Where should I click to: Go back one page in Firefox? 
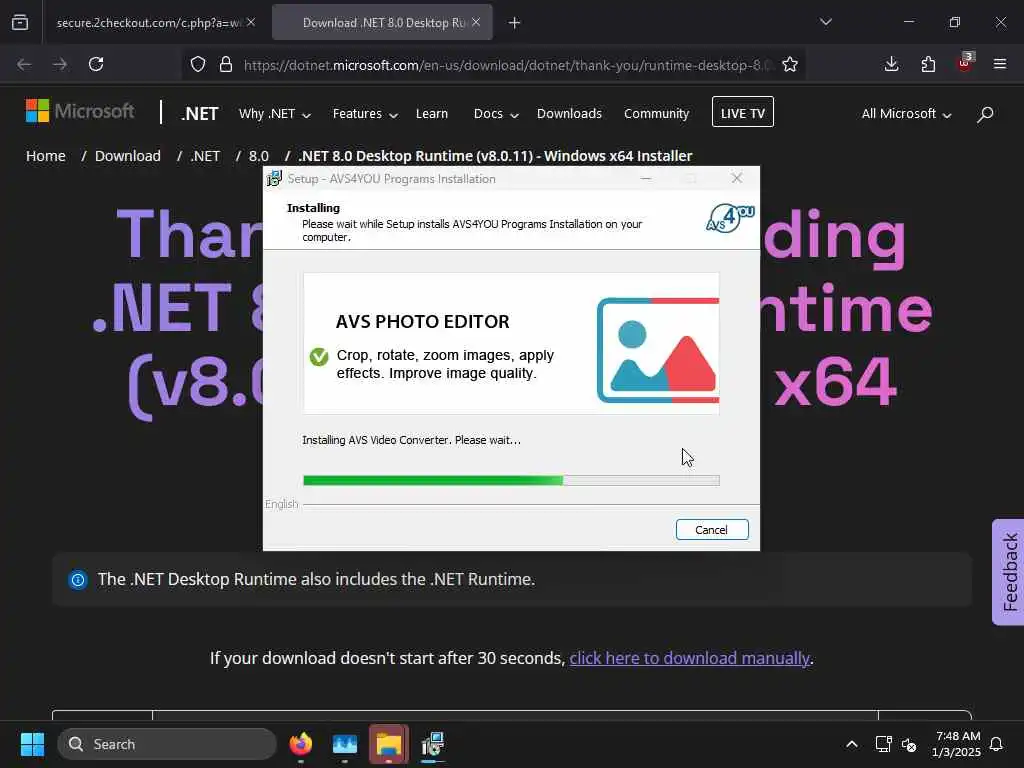tap(24, 64)
